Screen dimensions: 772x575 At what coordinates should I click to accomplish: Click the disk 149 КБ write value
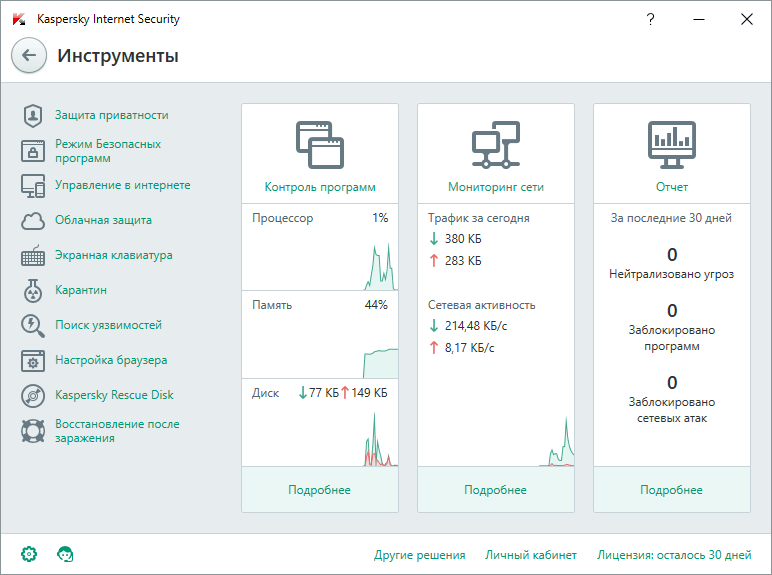(x=369, y=392)
